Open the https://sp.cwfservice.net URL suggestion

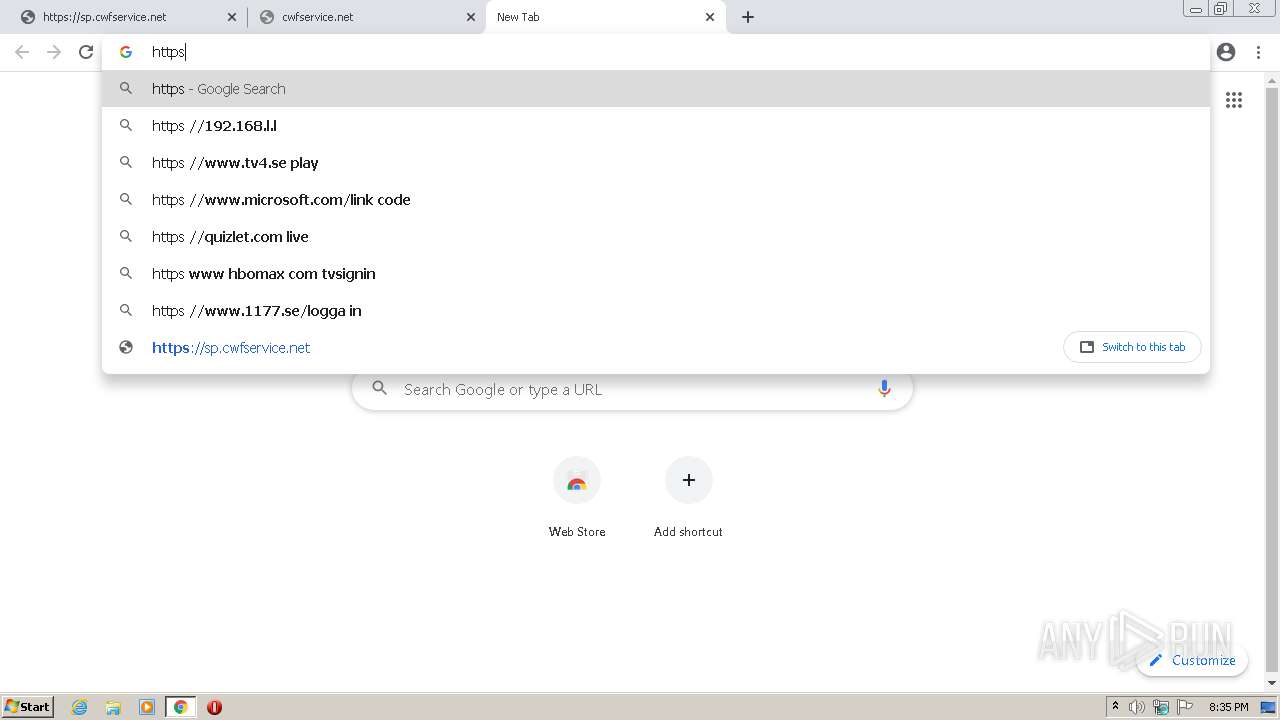coord(655,348)
